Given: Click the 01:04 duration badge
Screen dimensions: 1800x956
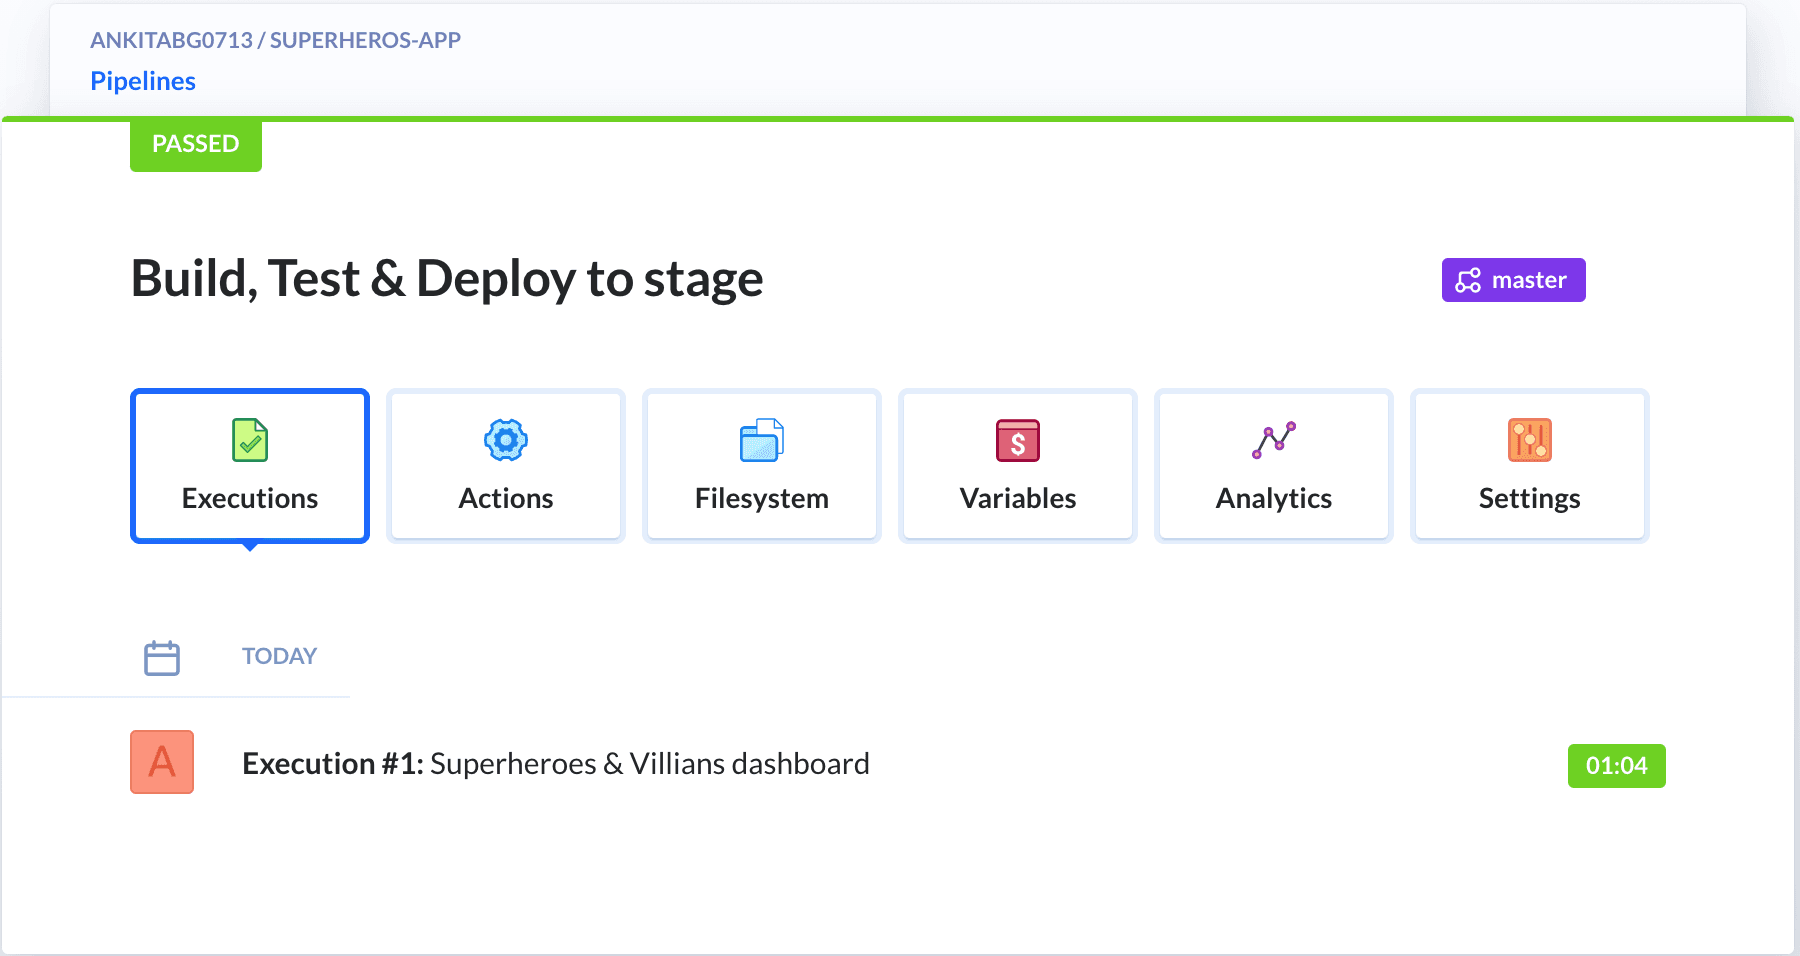Looking at the screenshot, I should [1616, 766].
